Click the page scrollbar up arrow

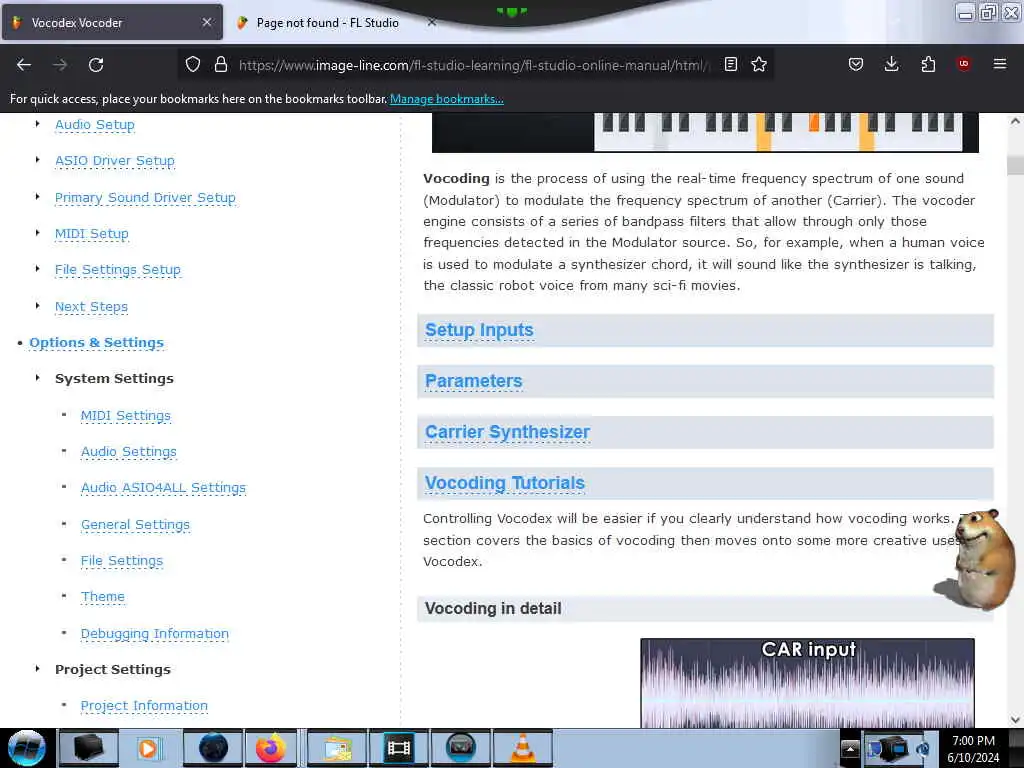tap(1015, 121)
